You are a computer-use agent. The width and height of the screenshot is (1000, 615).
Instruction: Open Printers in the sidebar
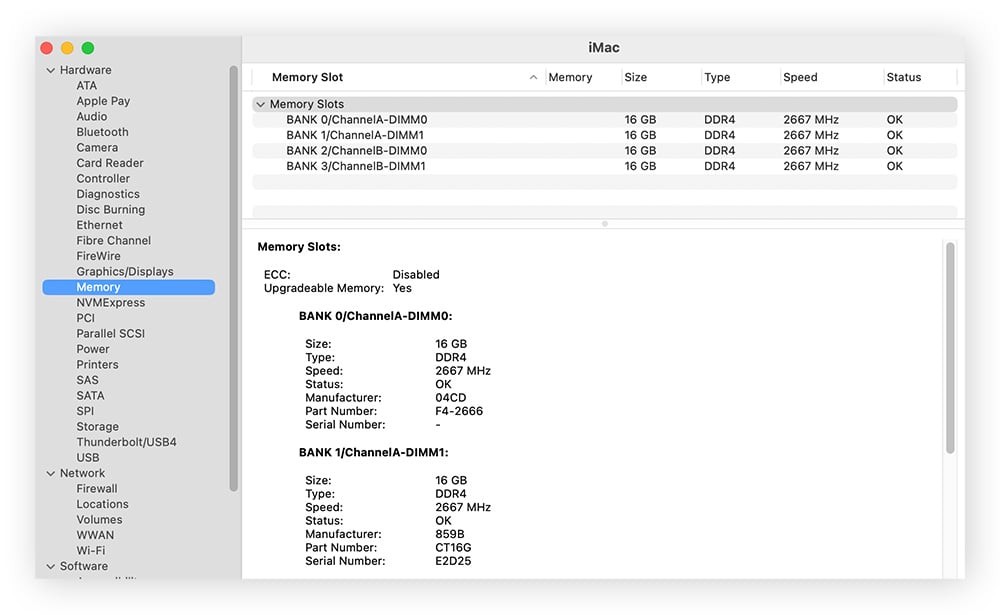[98, 364]
